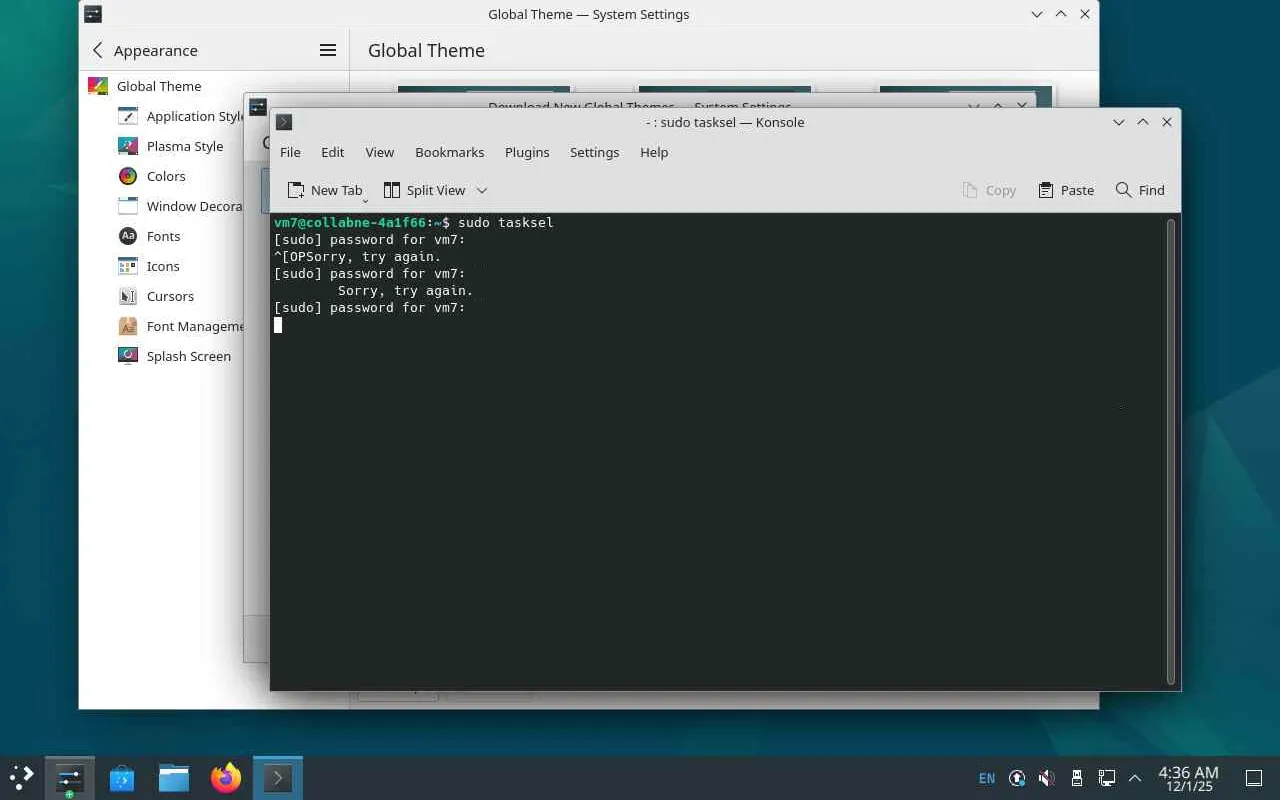Open the View menu in Konsole
1280x800 pixels.
(x=380, y=152)
